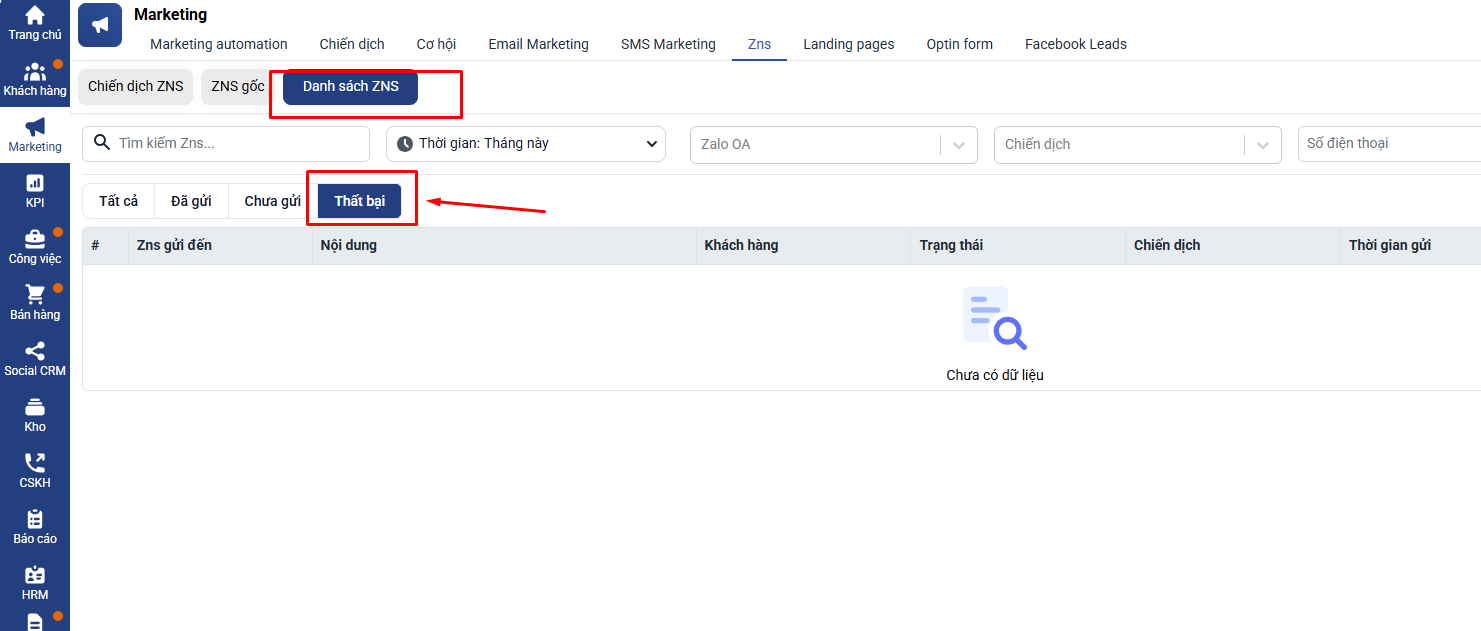The image size is (1481, 631).
Task: Open HRM module icon
Action: 35,576
